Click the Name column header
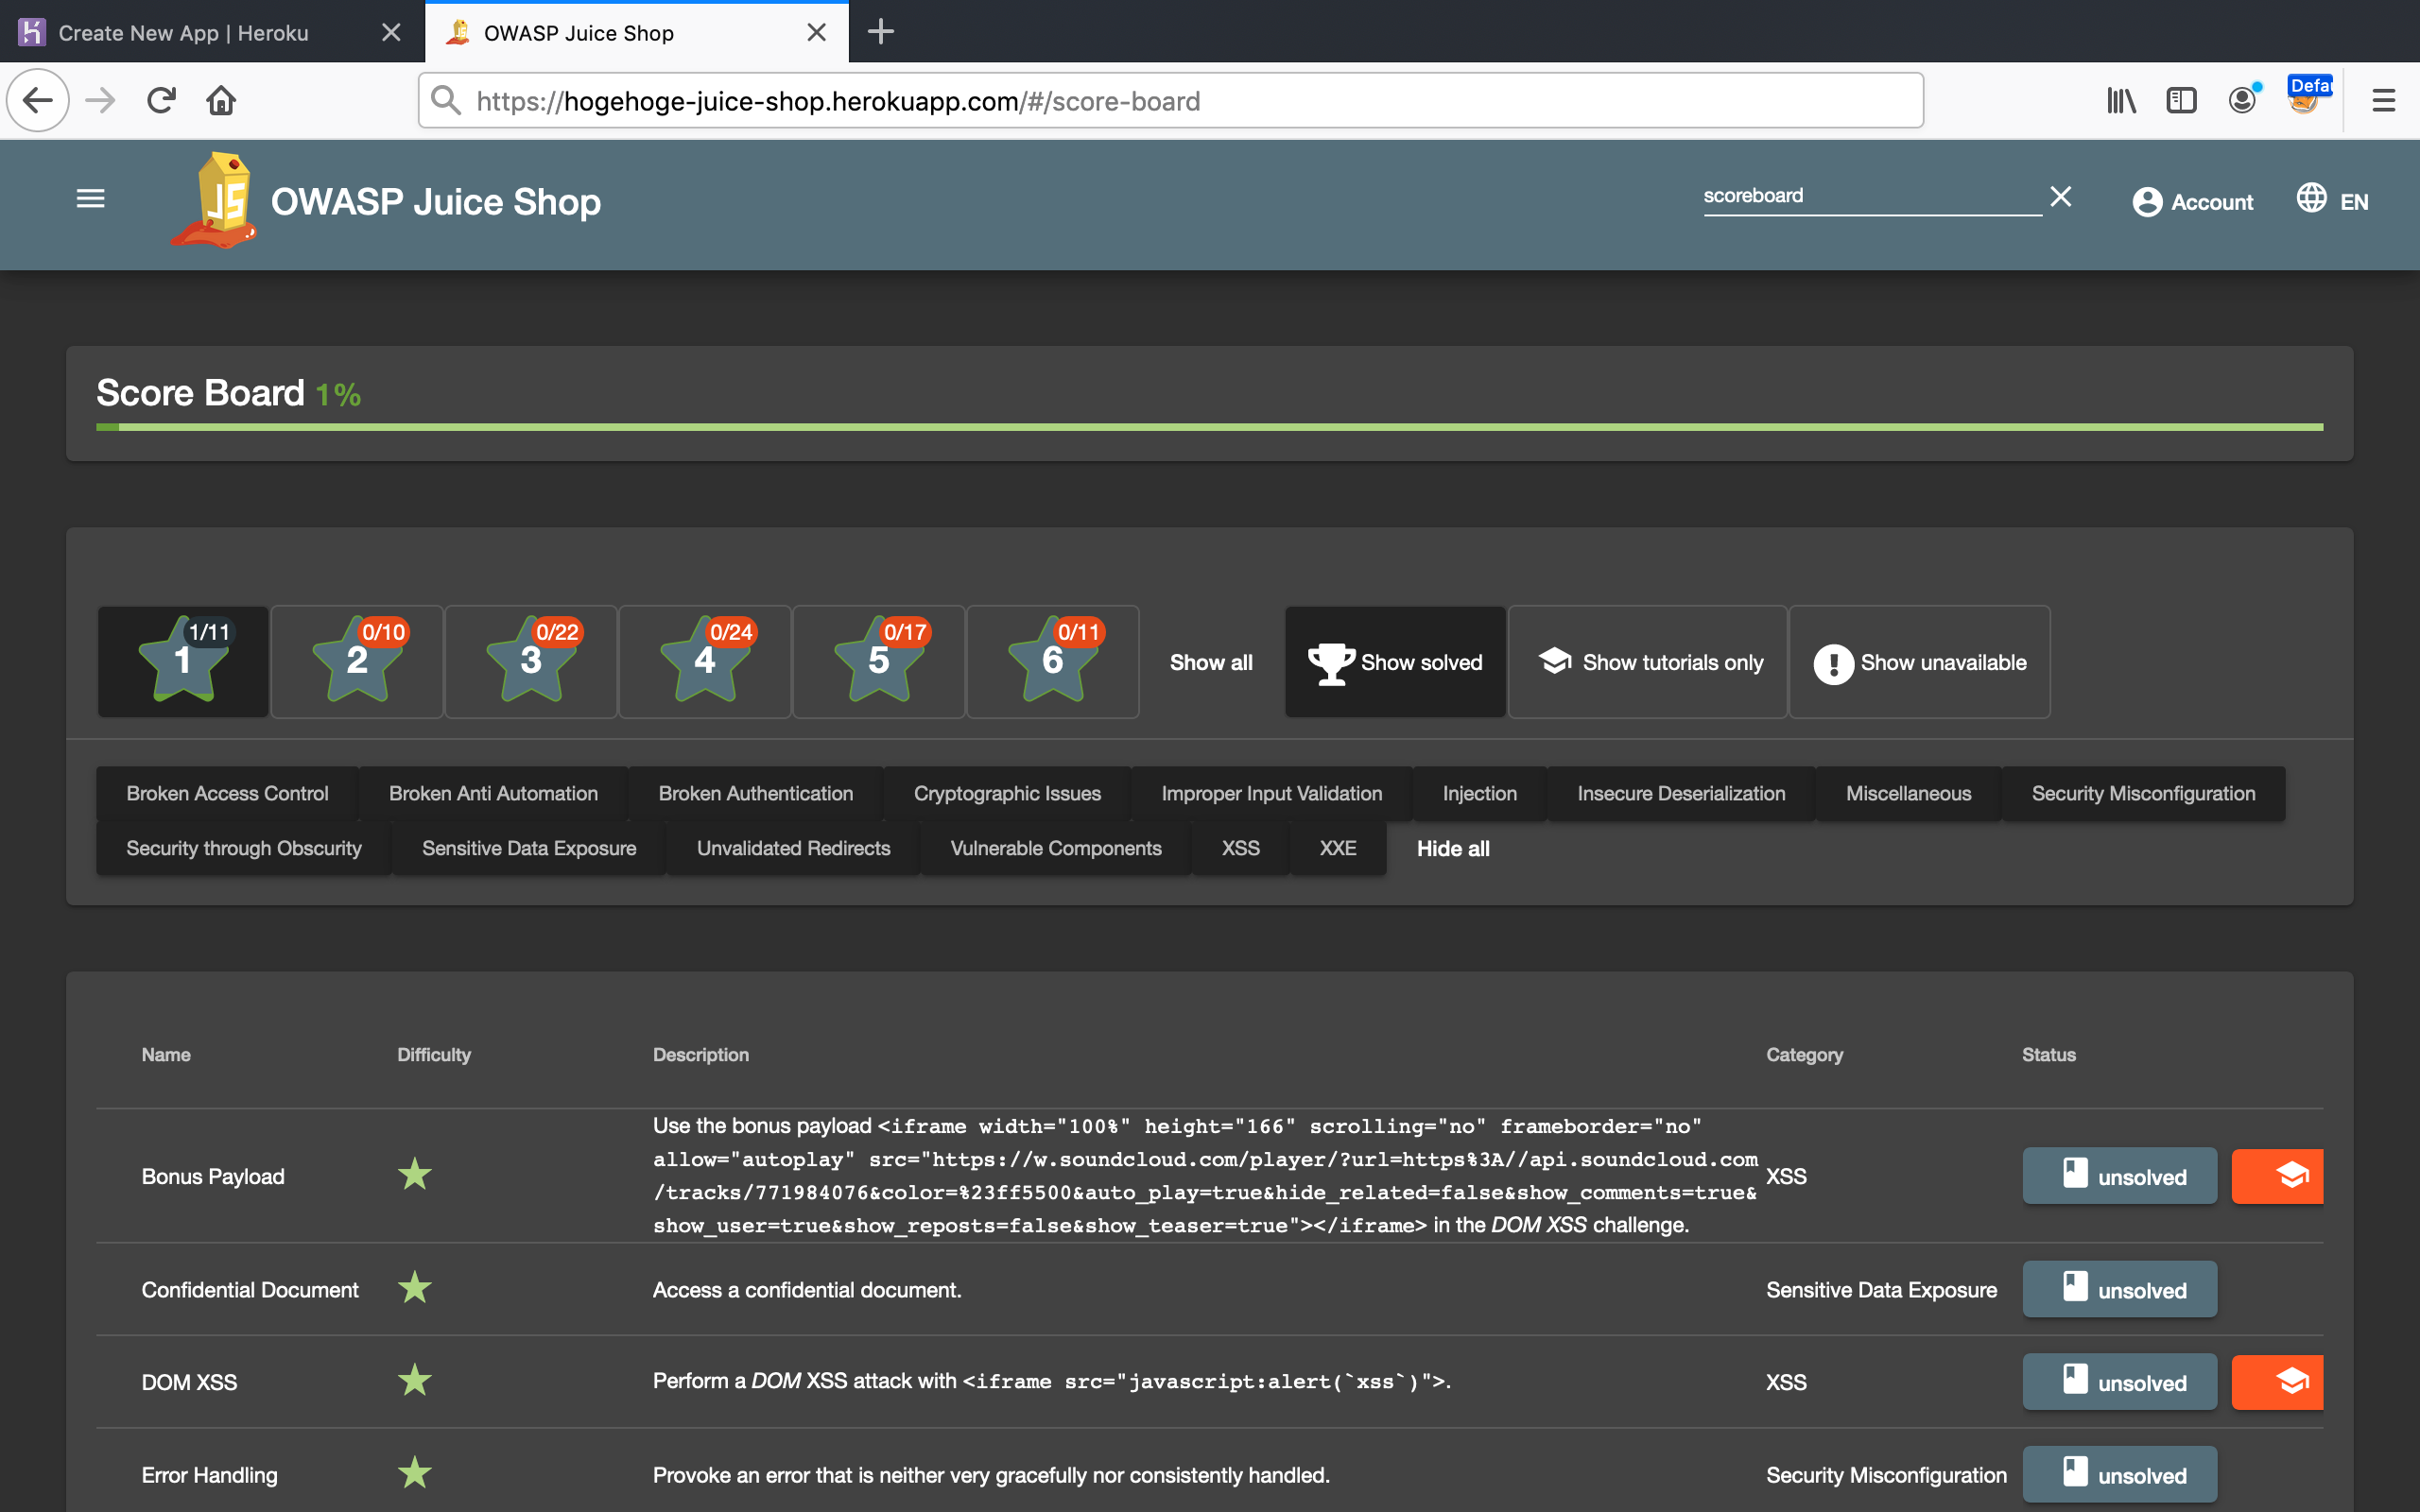This screenshot has height=1512, width=2420. pos(166,1054)
